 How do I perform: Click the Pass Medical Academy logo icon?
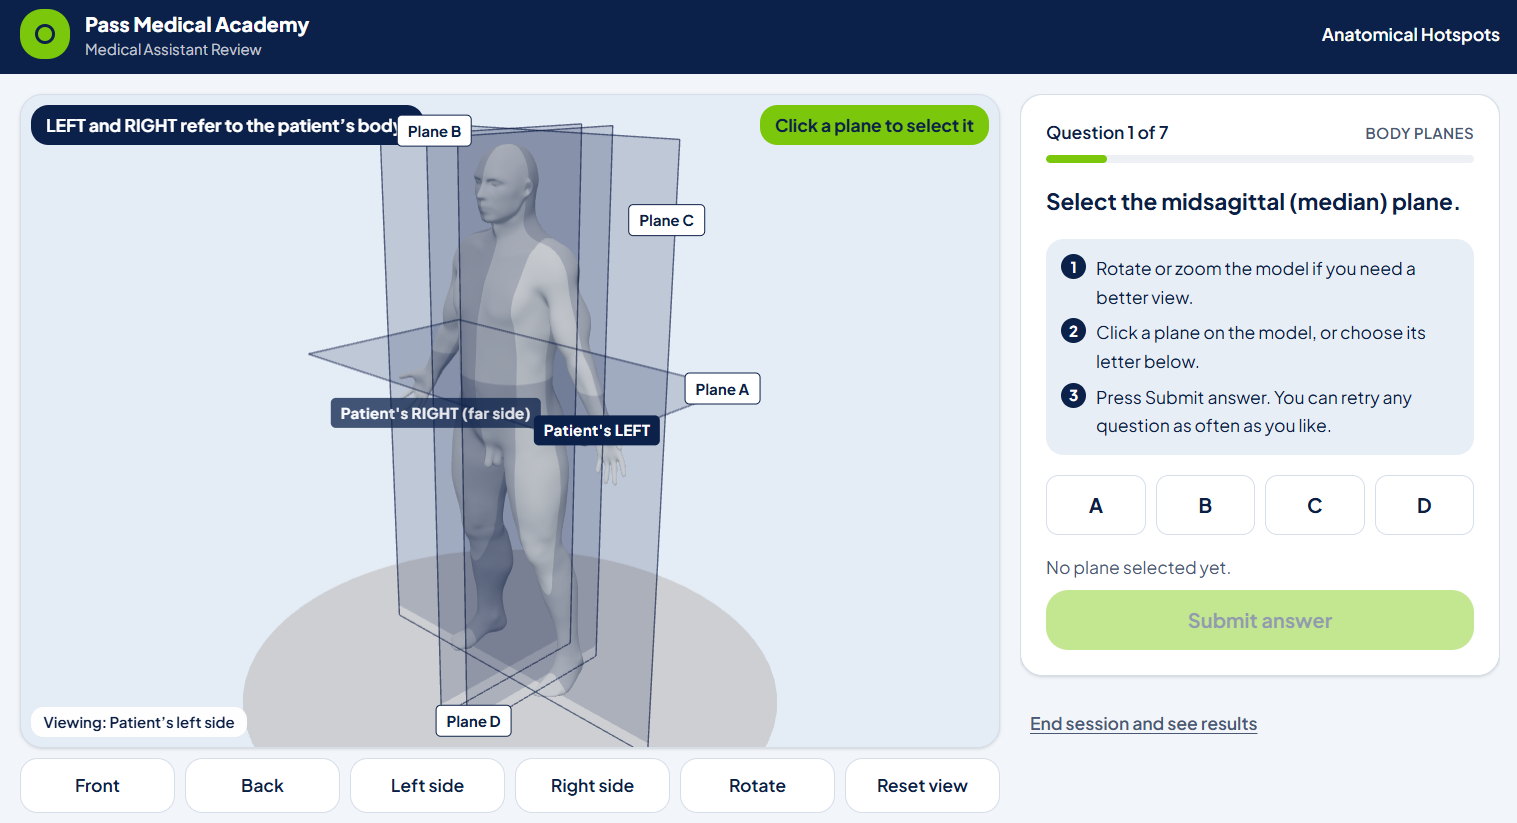tap(45, 34)
